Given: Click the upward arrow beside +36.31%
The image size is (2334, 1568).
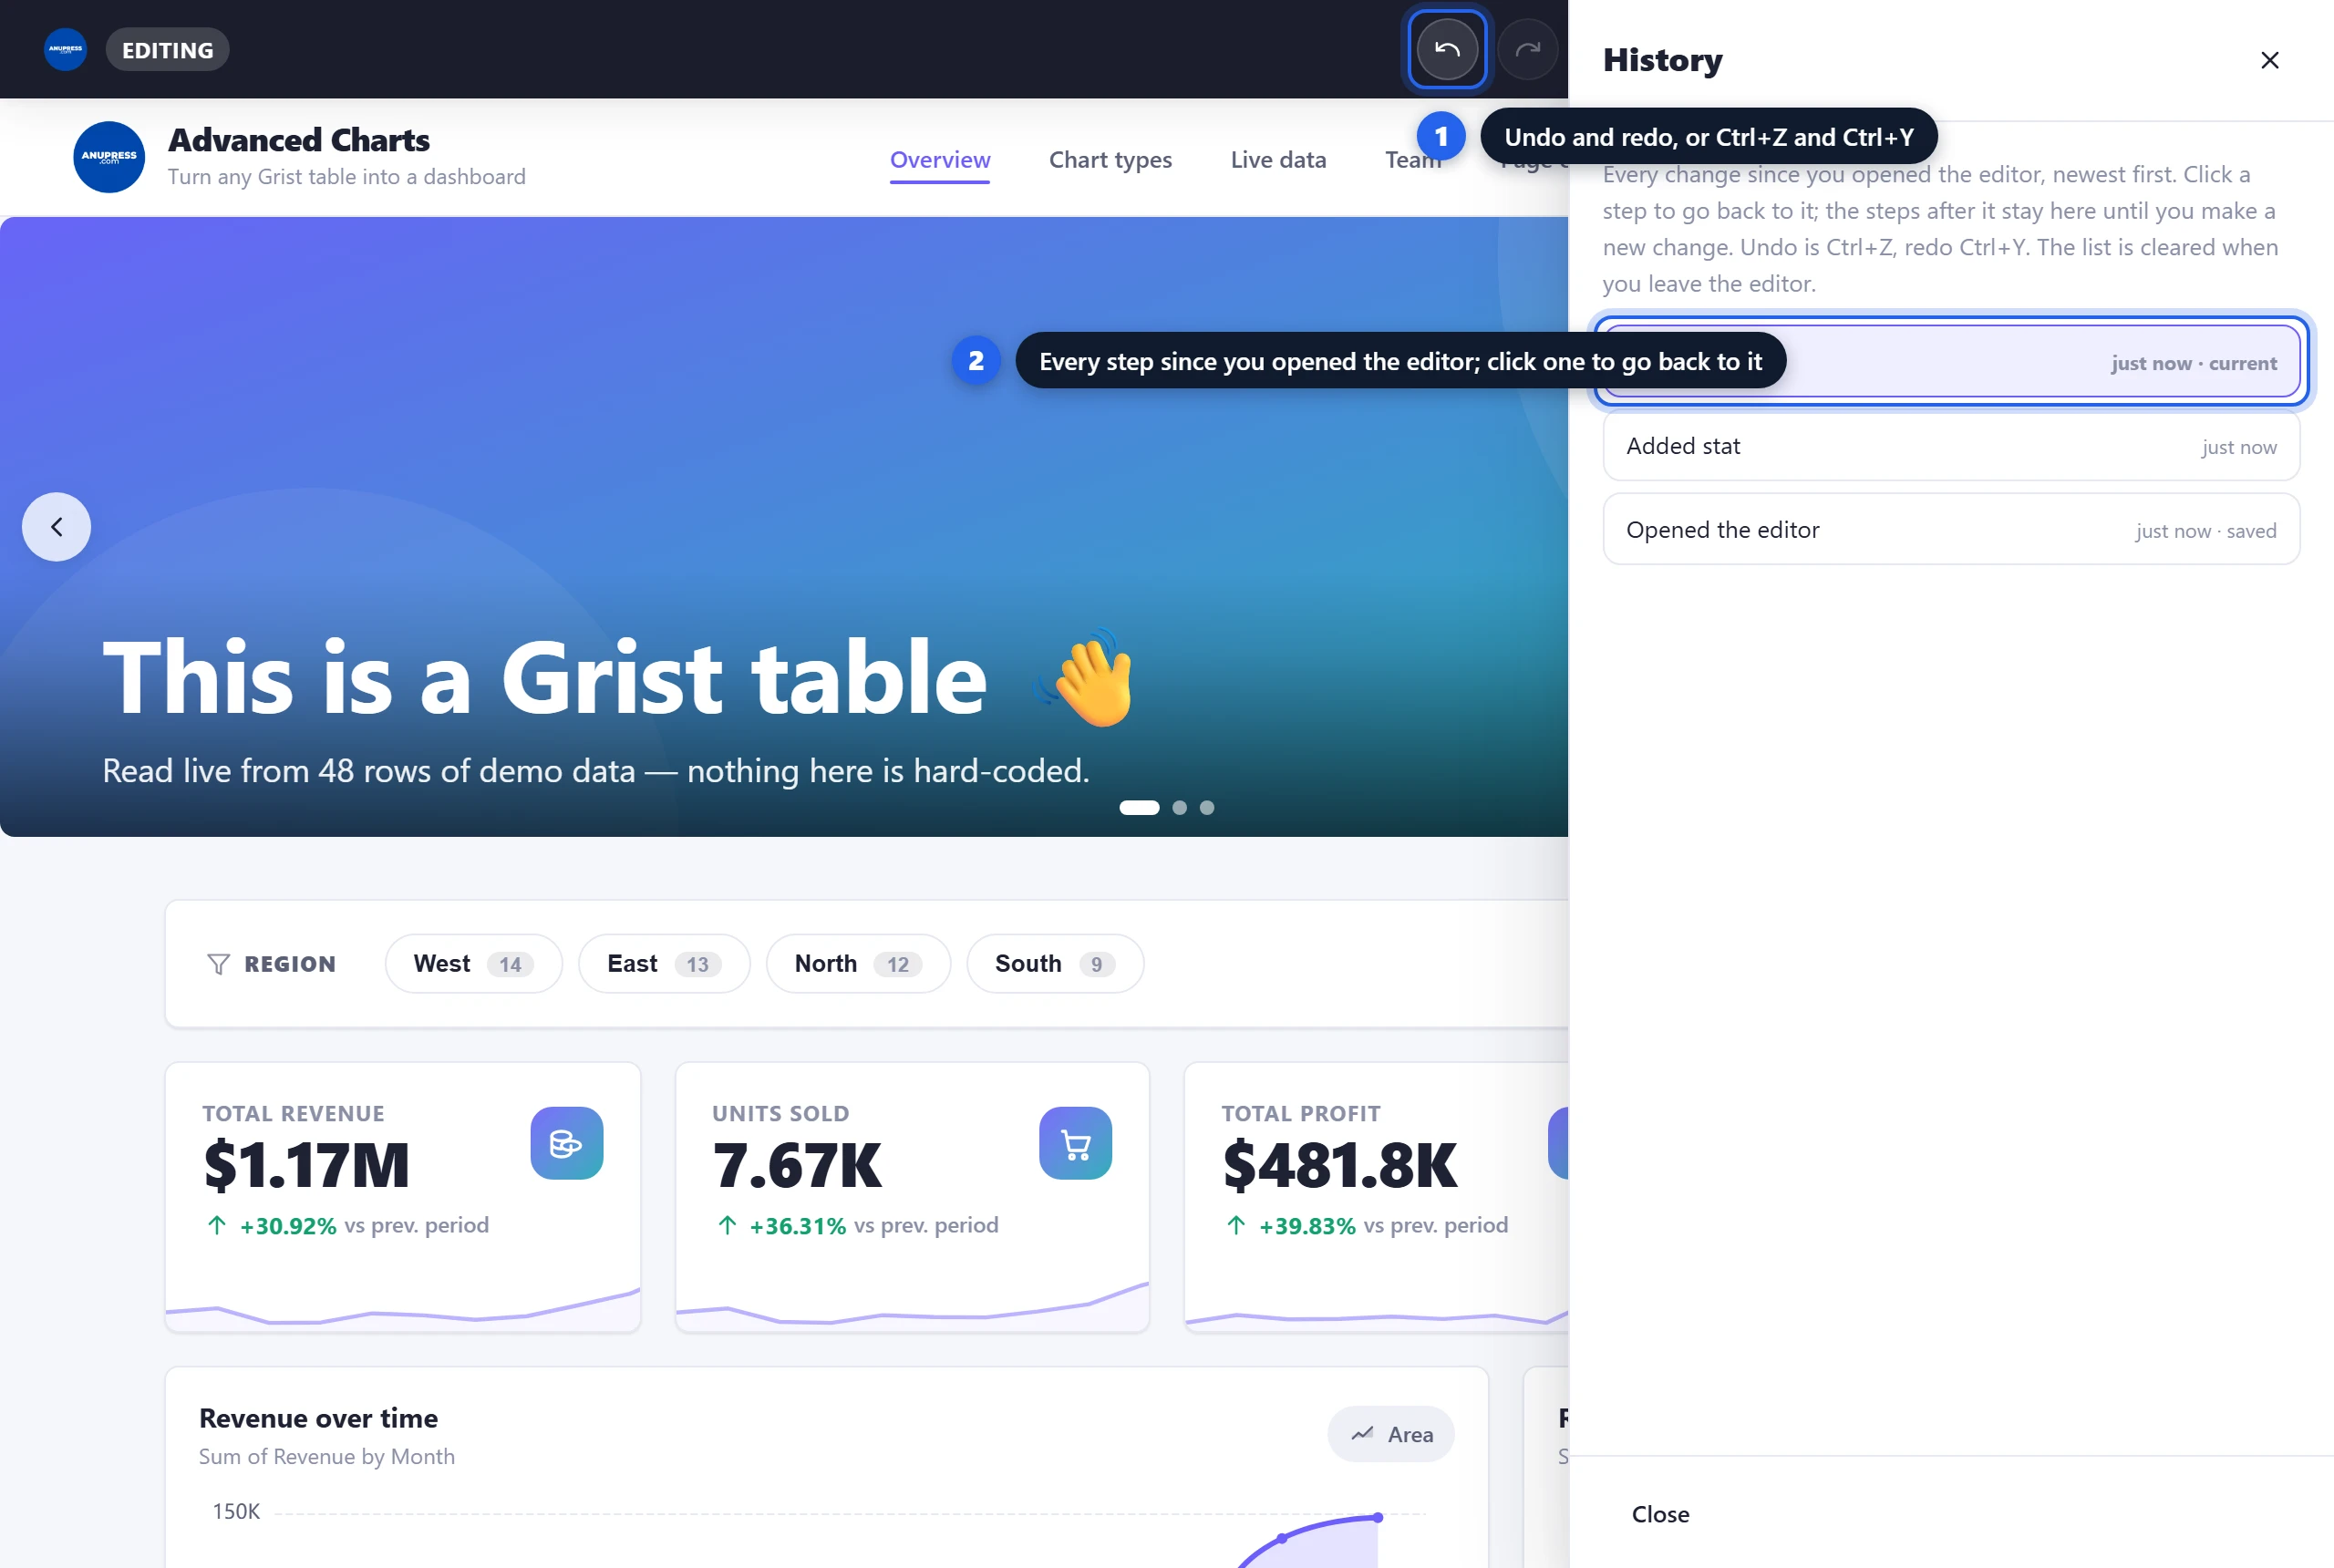Looking at the screenshot, I should pos(727,1225).
